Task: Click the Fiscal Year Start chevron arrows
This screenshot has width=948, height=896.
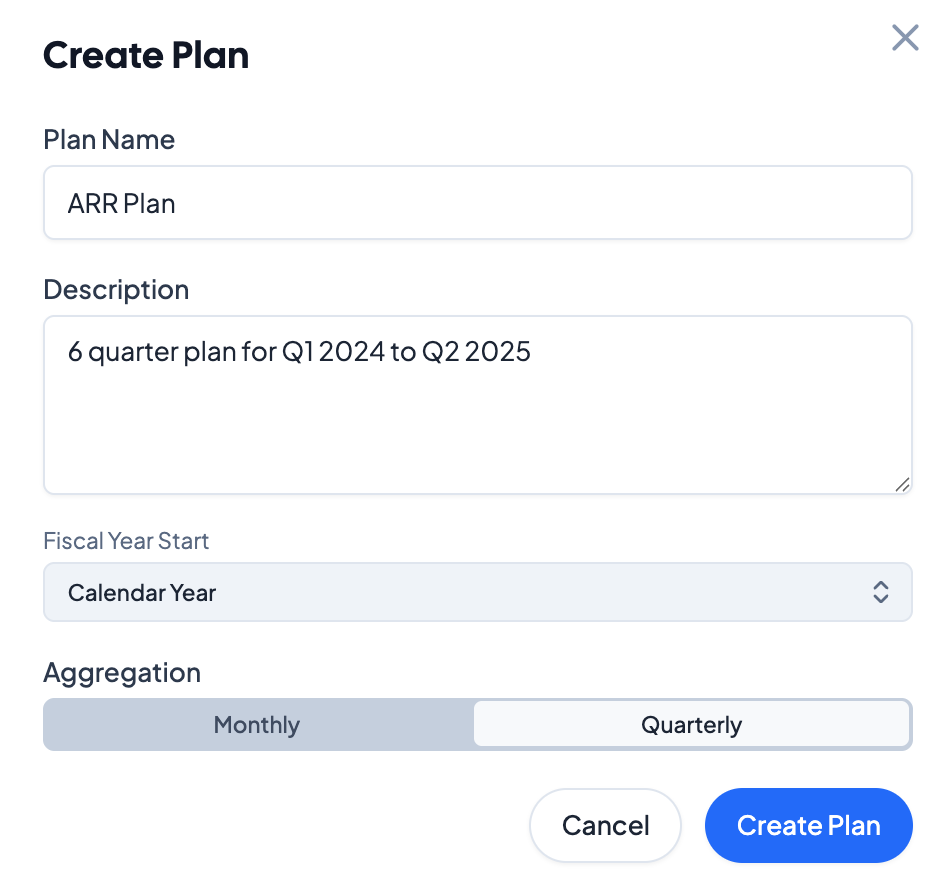Action: (880, 592)
